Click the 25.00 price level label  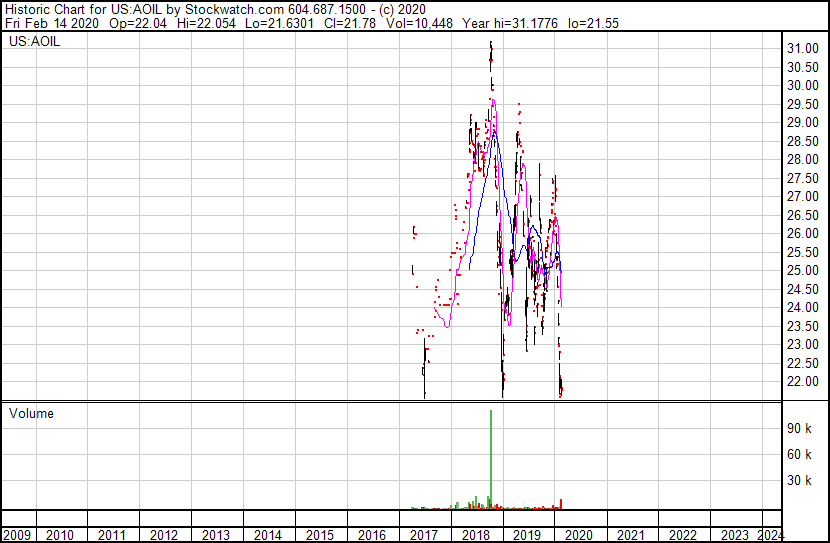pos(805,270)
